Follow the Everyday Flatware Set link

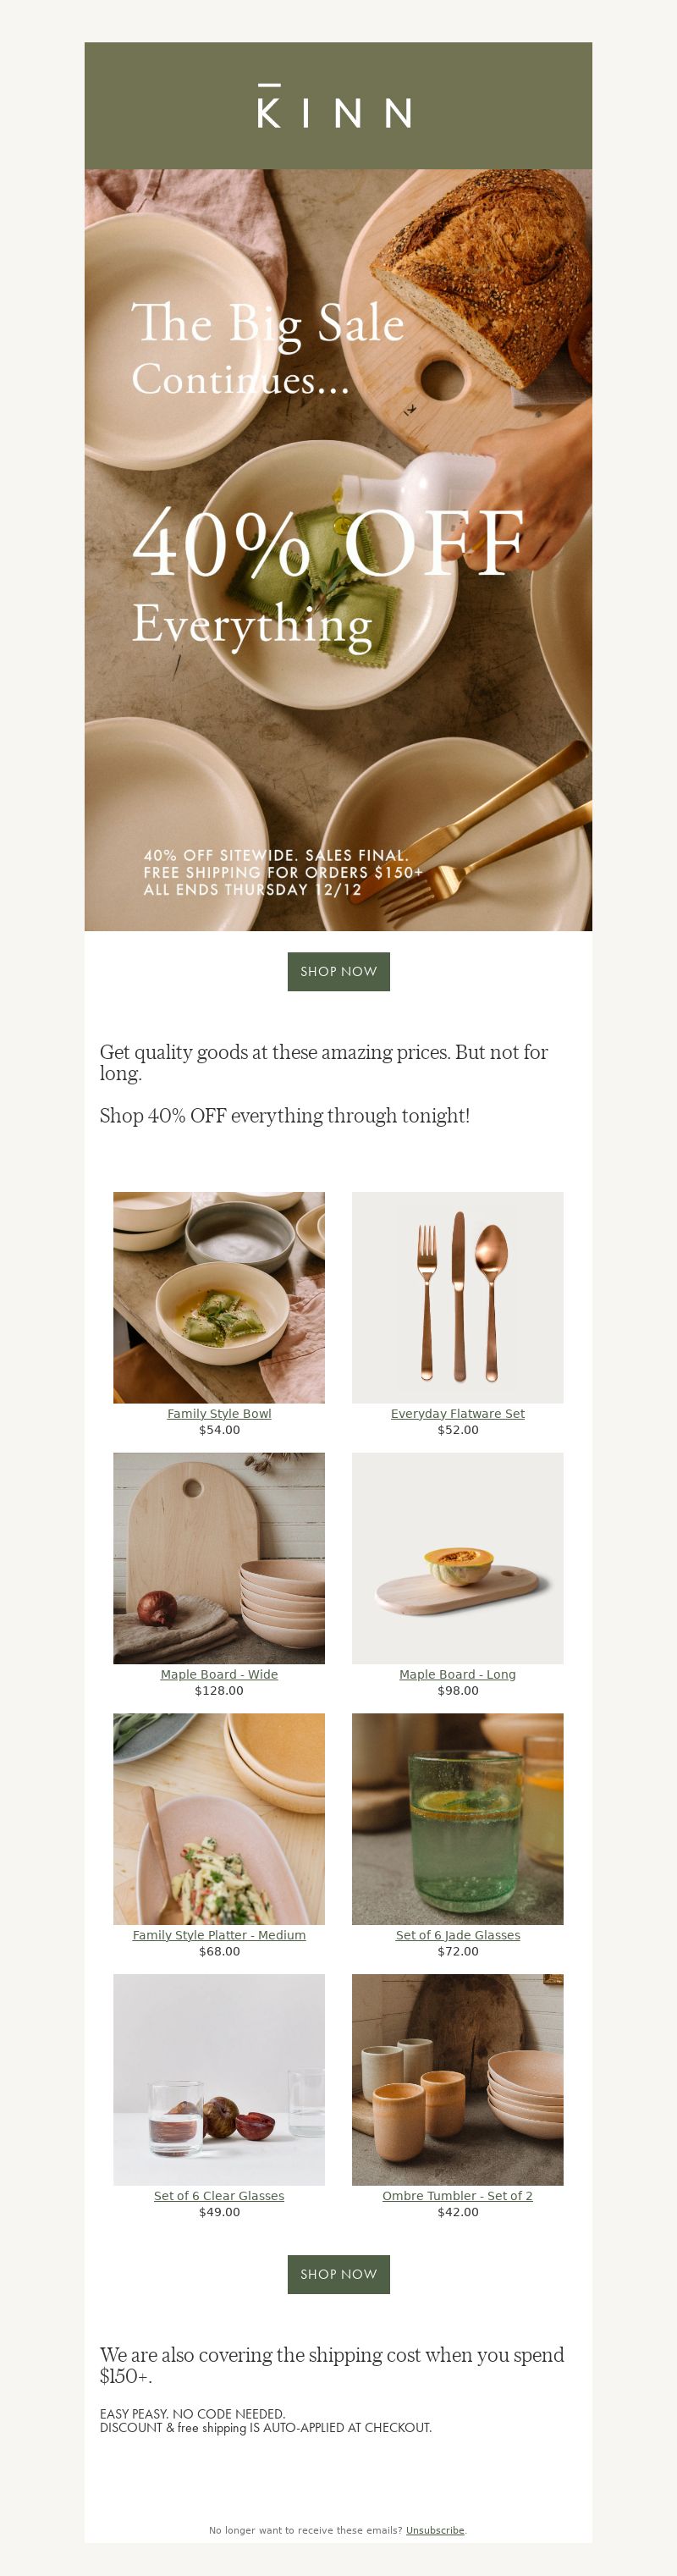[x=457, y=1413]
